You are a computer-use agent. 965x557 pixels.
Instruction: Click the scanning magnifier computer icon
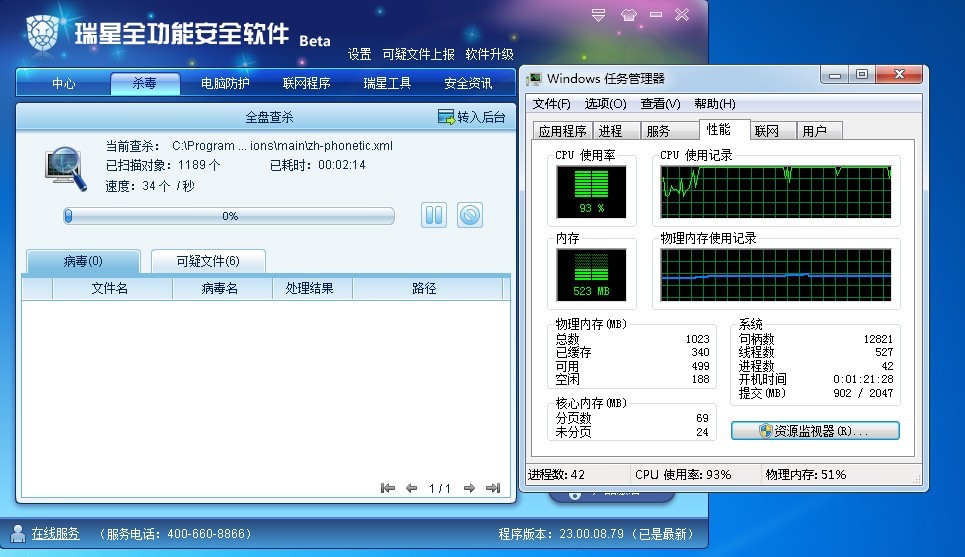(66, 168)
